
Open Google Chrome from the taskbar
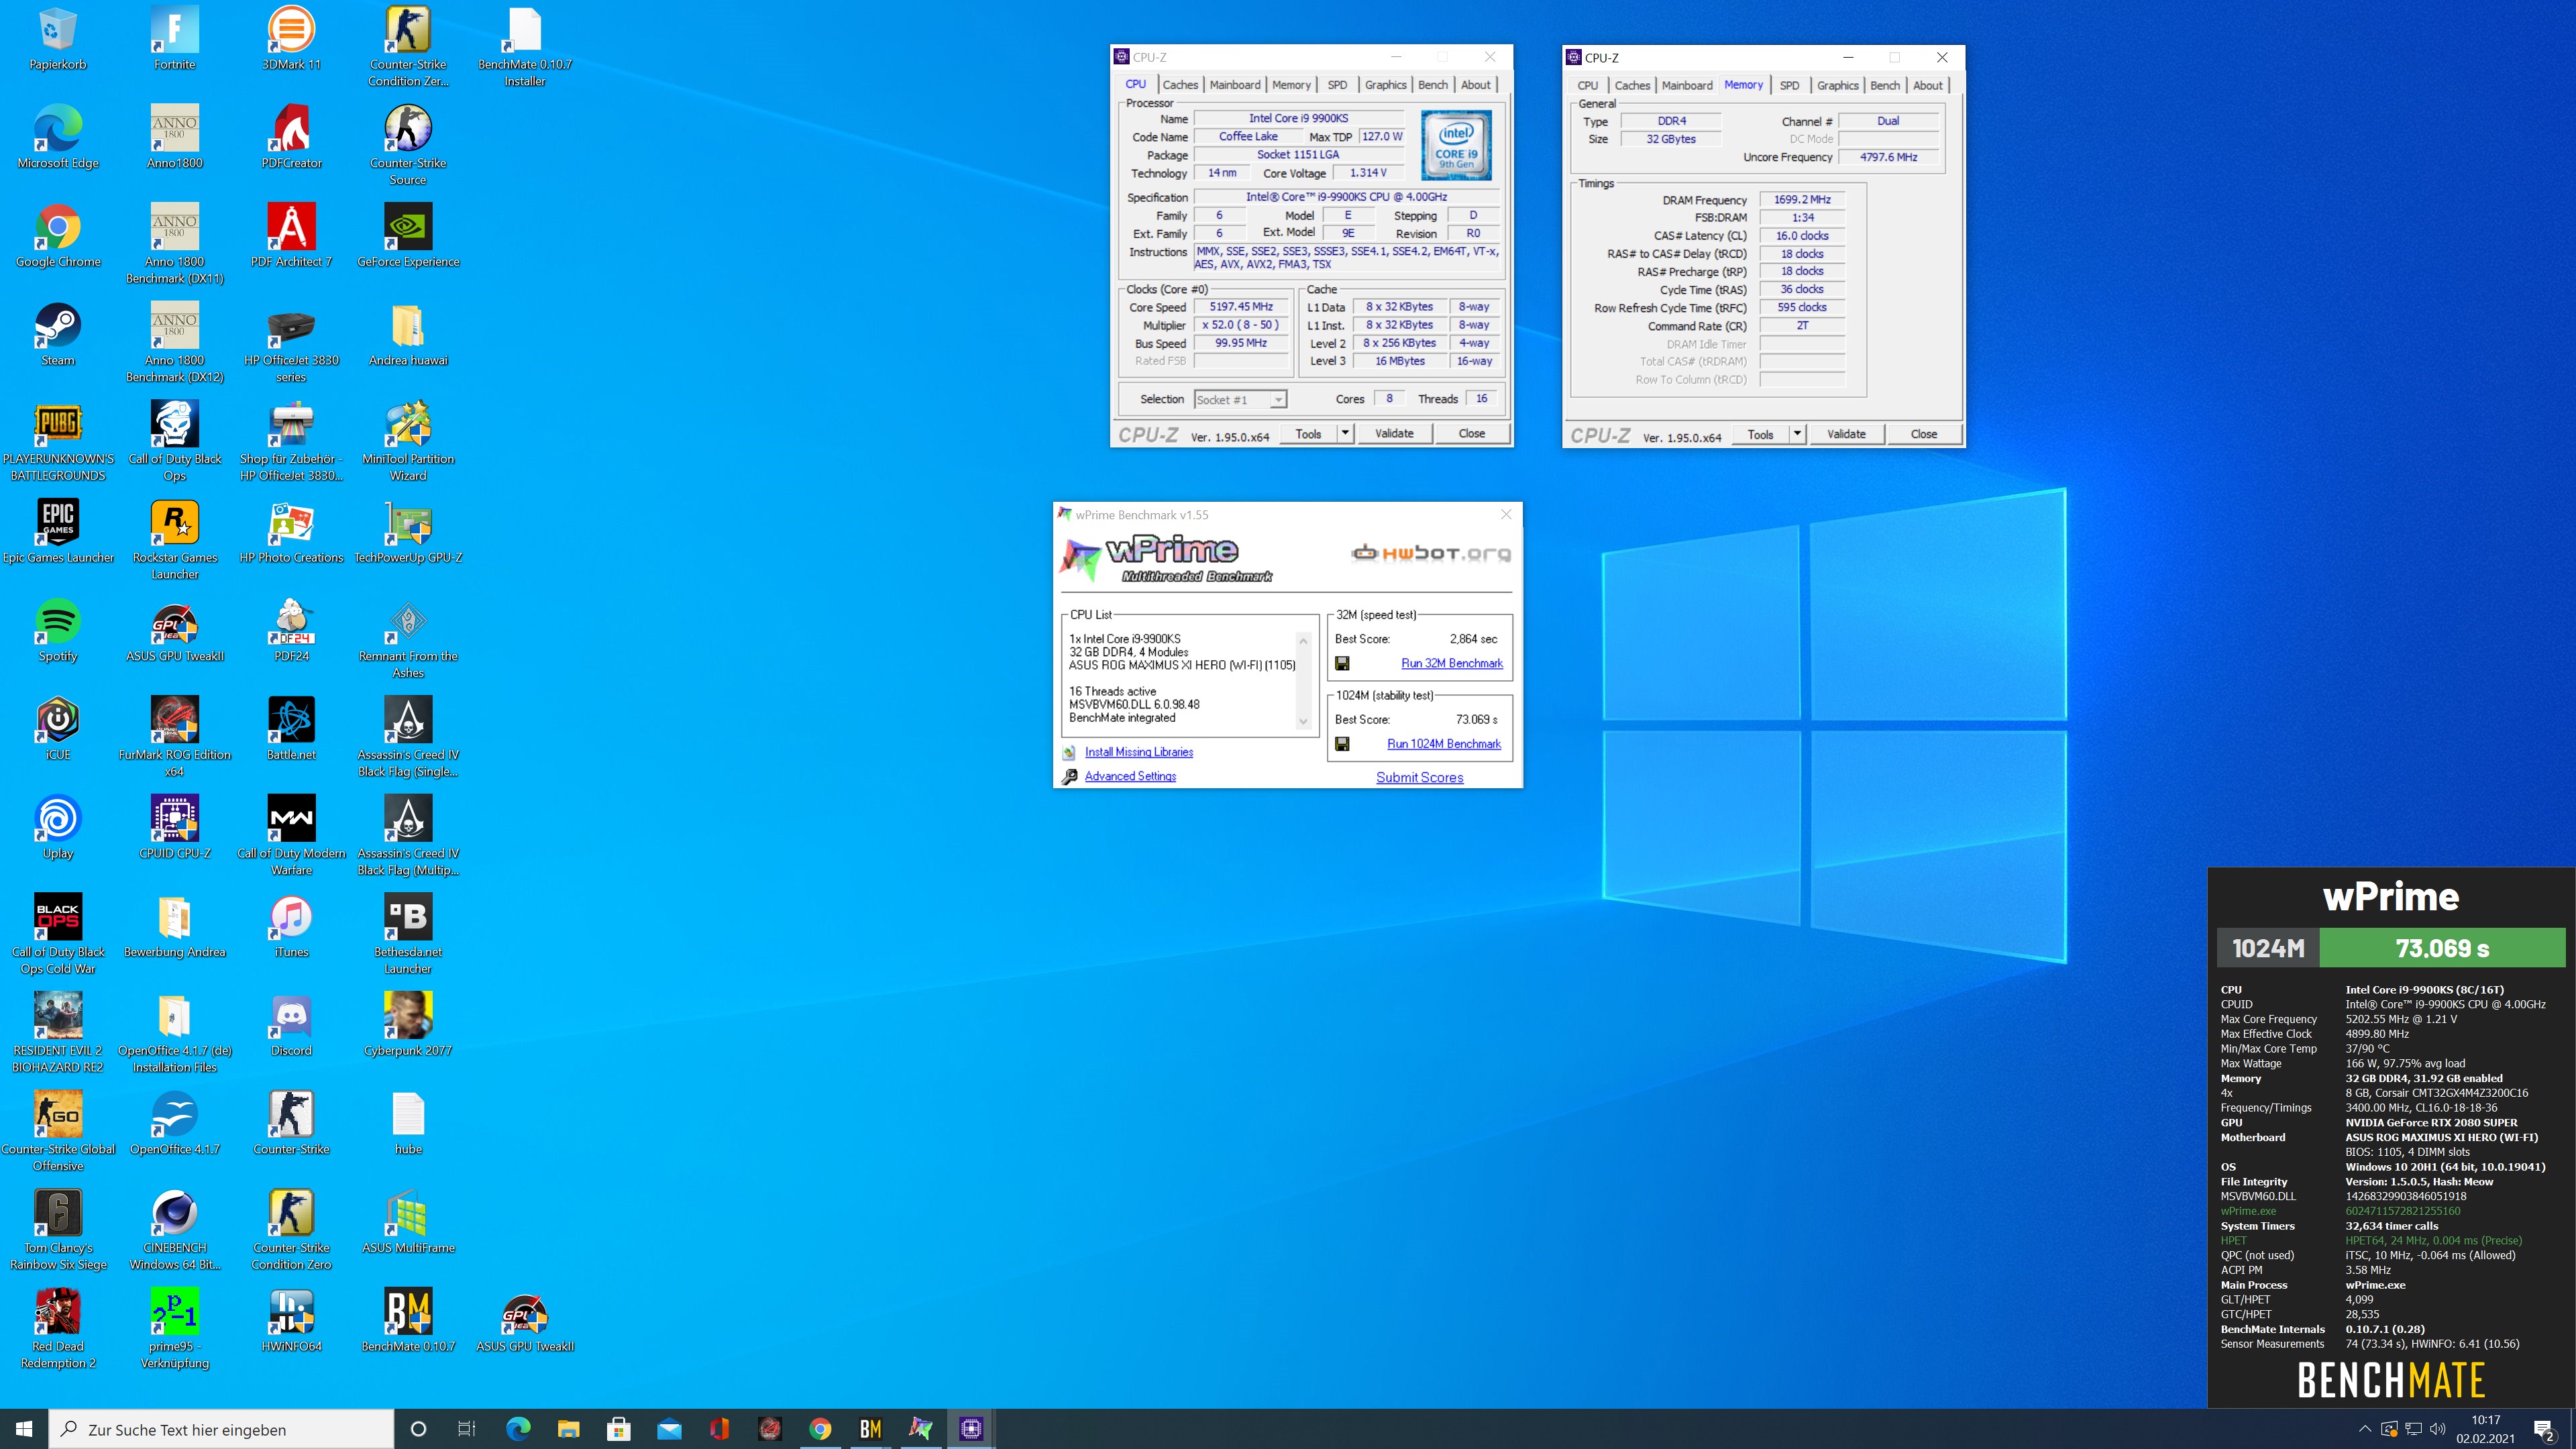coord(820,1429)
